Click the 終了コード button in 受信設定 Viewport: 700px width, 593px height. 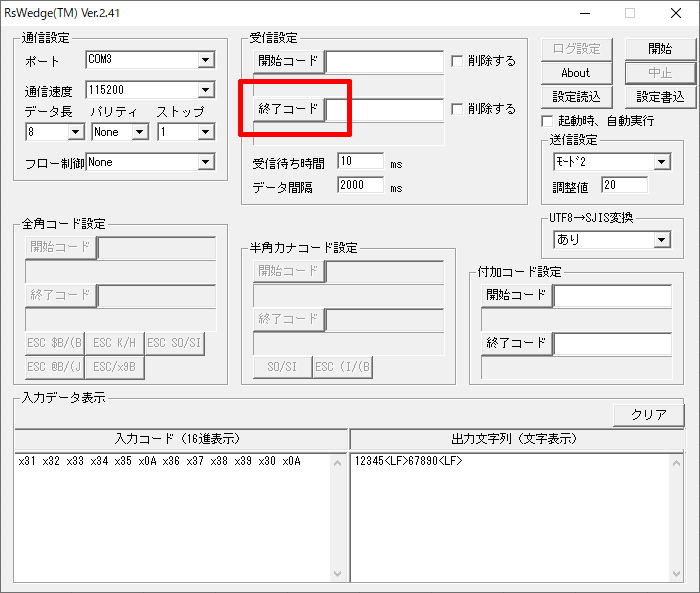tap(288, 109)
